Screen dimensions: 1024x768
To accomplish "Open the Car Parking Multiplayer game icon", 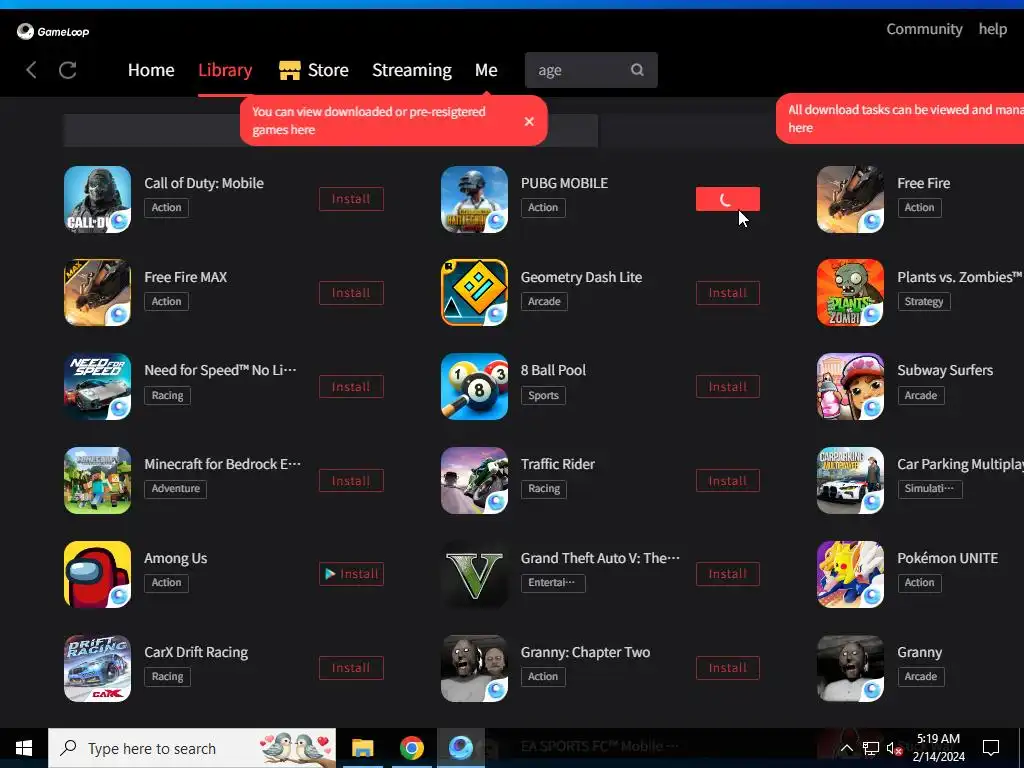I will pos(850,481).
